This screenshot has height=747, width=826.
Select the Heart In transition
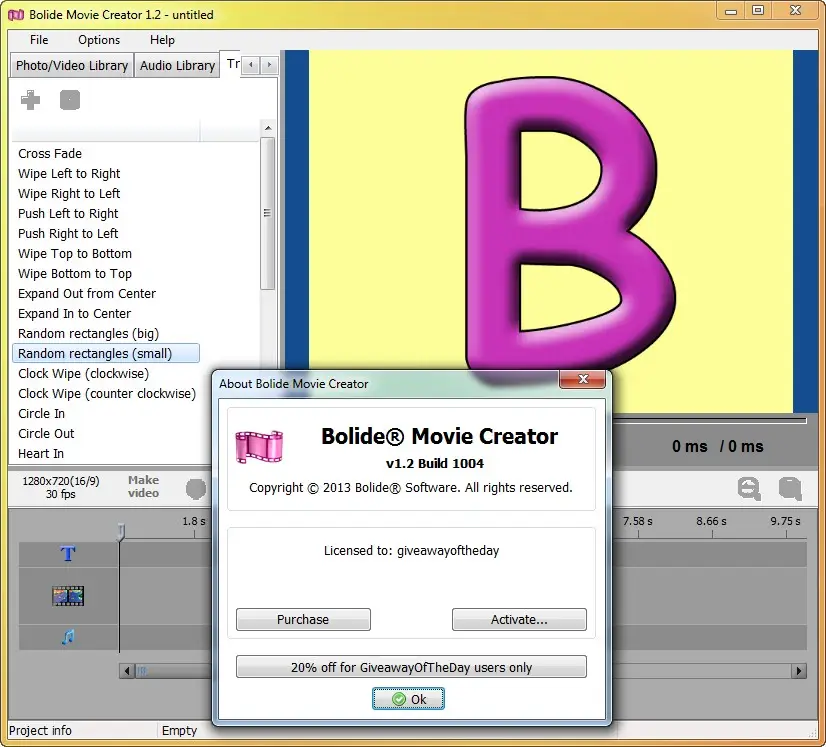(41, 454)
